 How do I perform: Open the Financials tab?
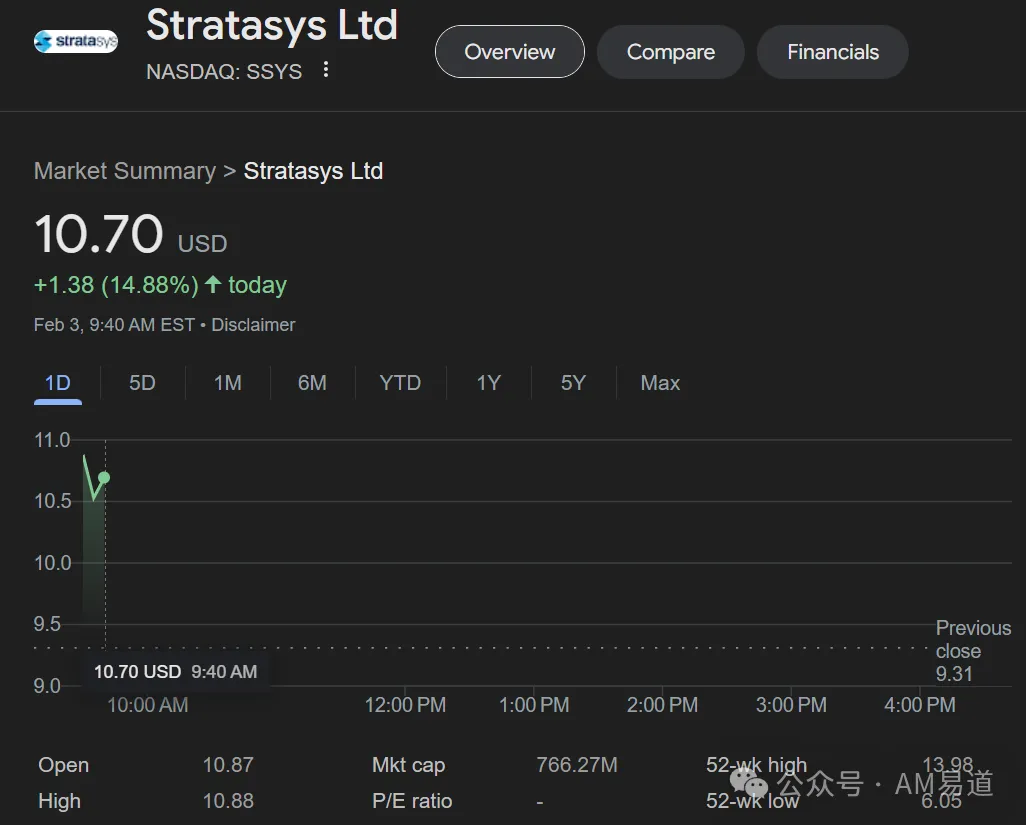click(833, 52)
